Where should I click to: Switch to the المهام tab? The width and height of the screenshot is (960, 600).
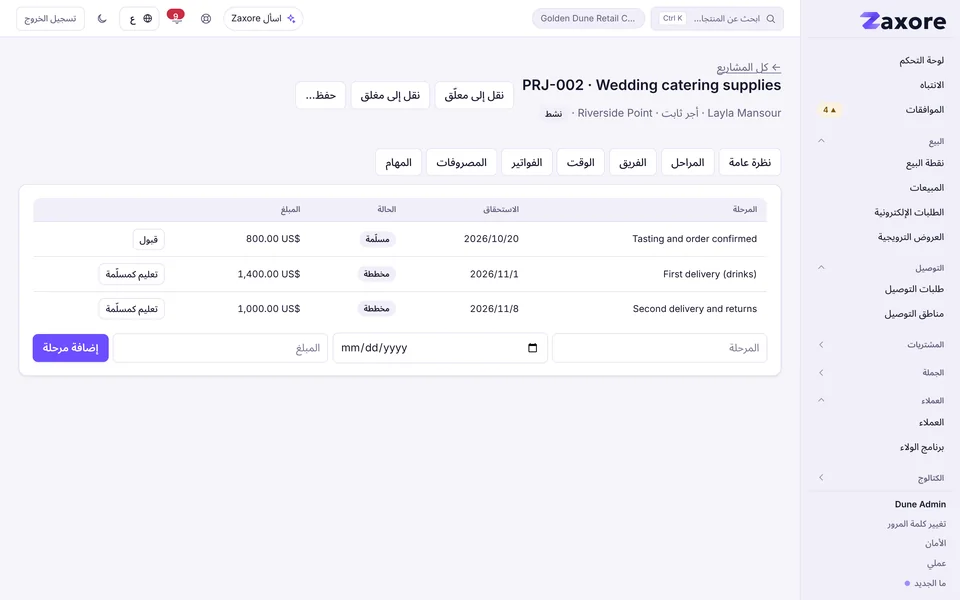[x=398, y=162]
